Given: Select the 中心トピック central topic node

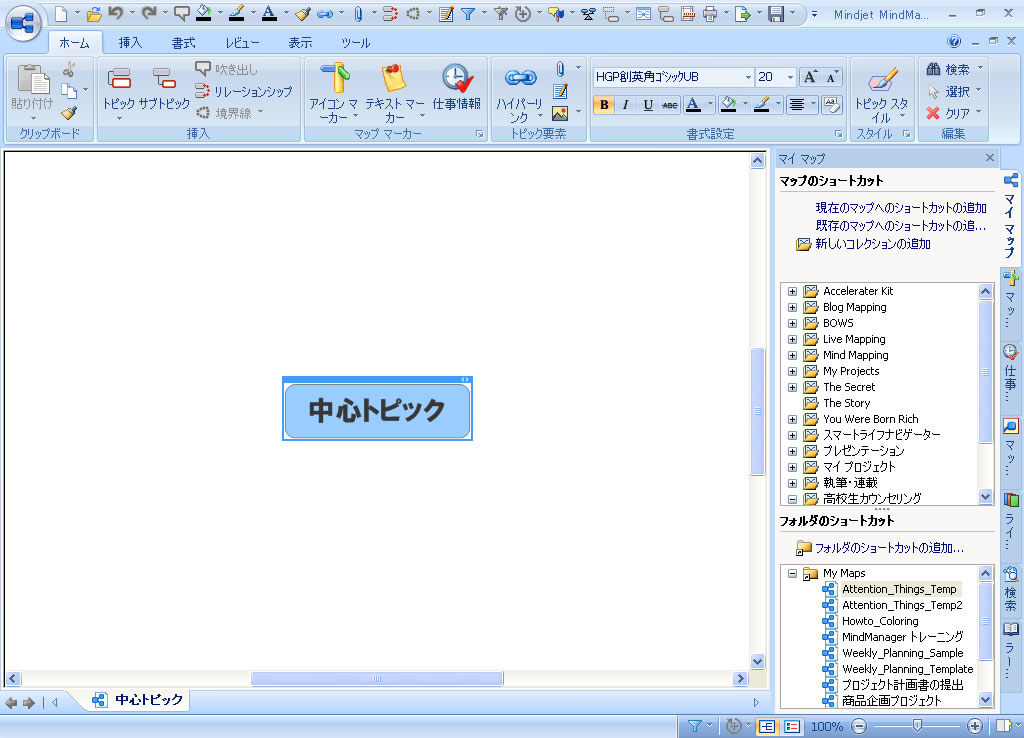Looking at the screenshot, I should (x=377, y=411).
